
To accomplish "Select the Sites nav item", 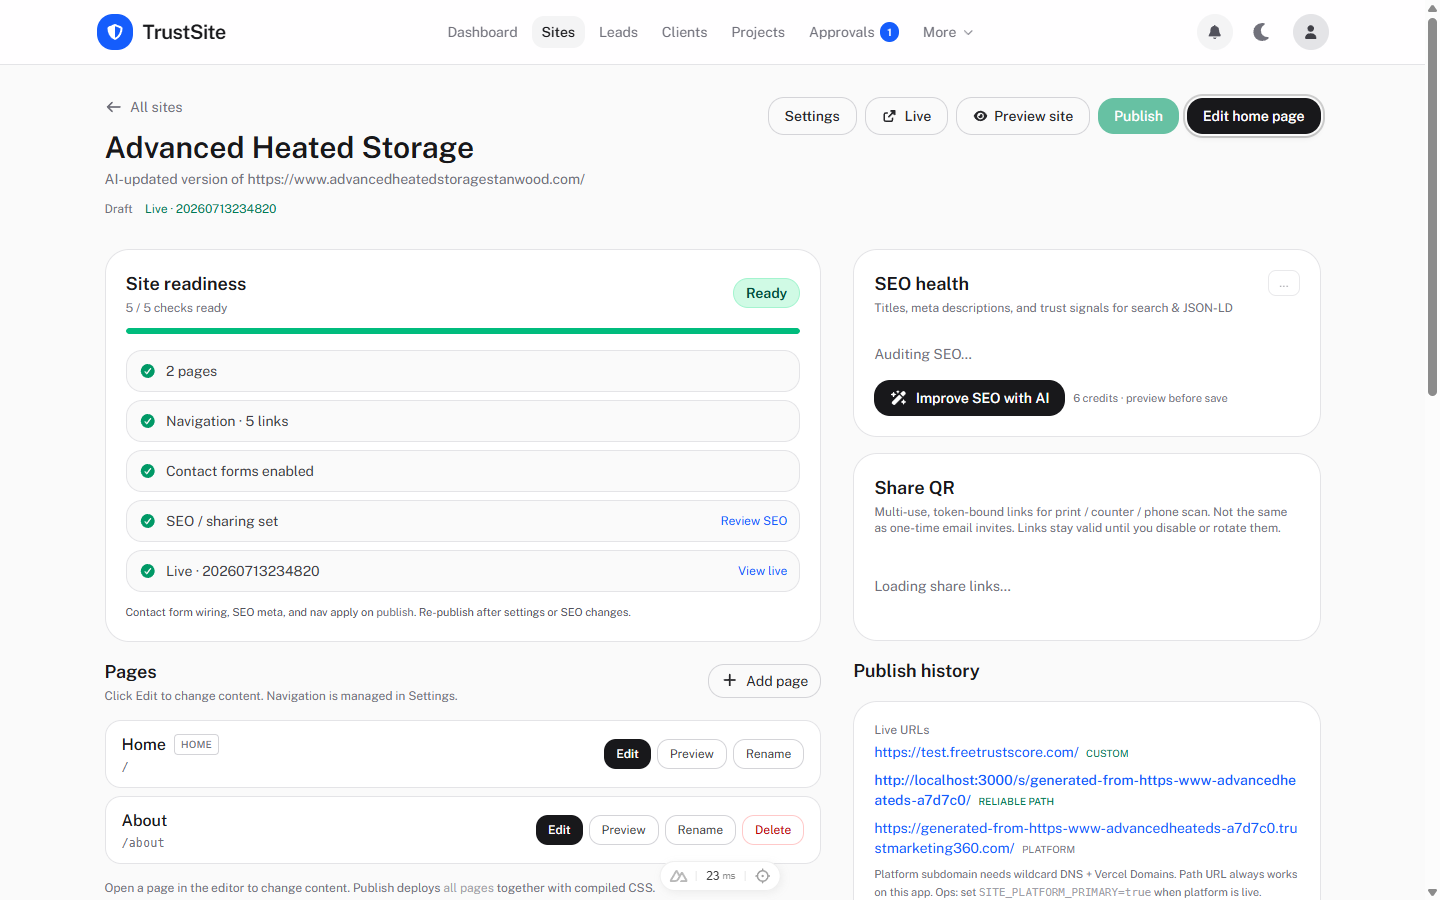I will pyautogui.click(x=558, y=32).
